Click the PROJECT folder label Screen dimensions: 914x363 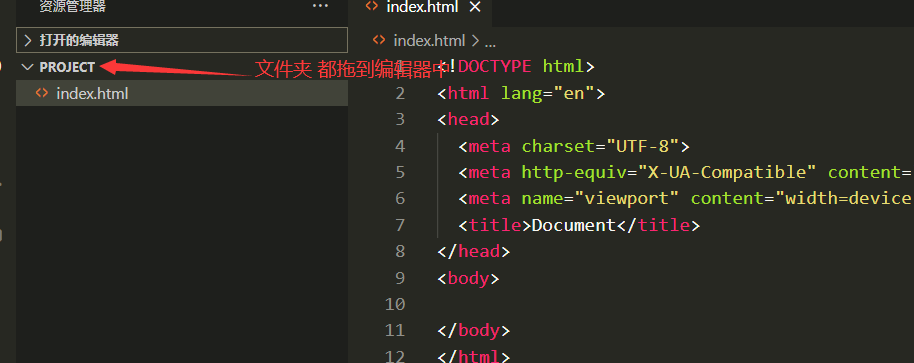click(67, 67)
